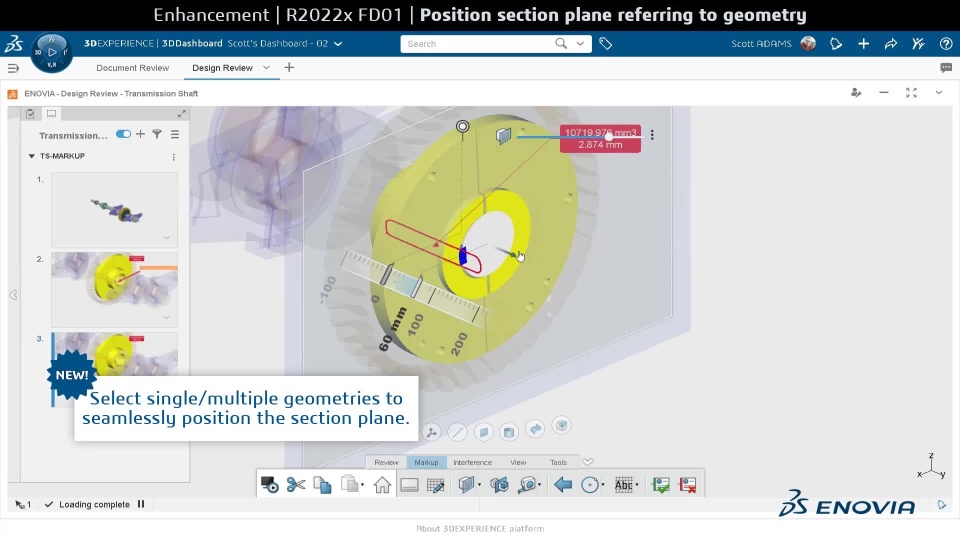Click the line reference positioning icon
The width and height of the screenshot is (960, 540).
click(x=457, y=432)
